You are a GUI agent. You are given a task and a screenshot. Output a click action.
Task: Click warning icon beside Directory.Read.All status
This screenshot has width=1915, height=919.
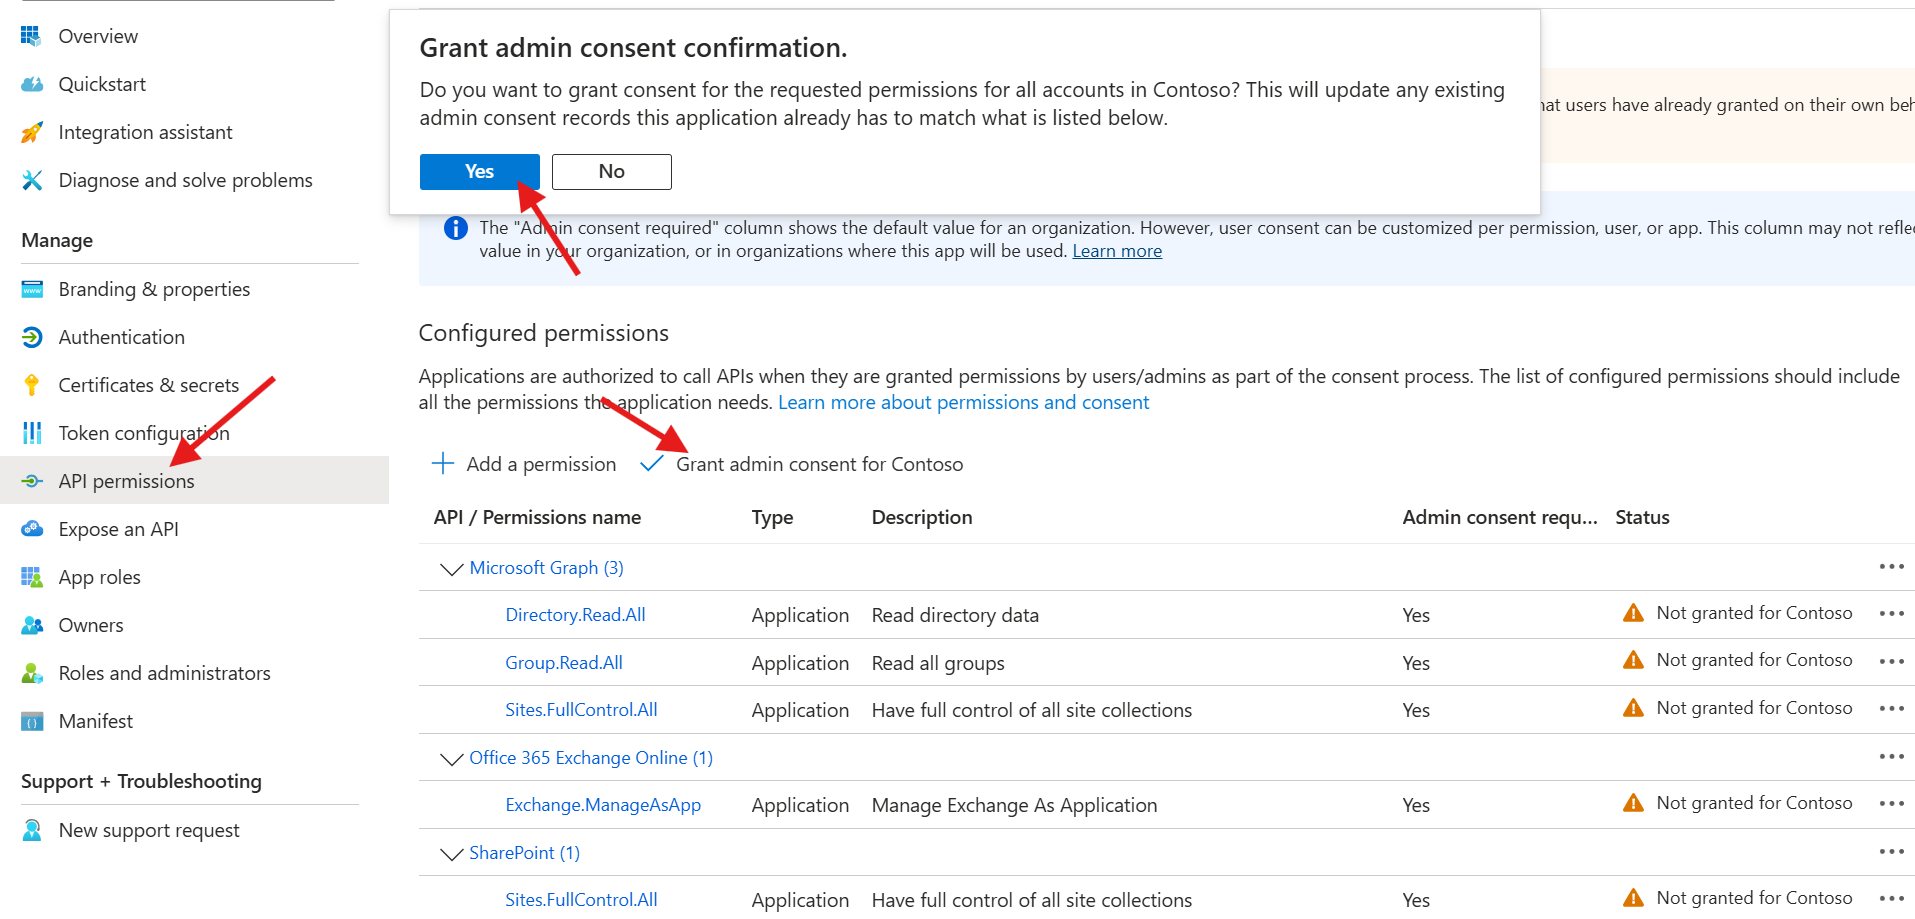1633,613
